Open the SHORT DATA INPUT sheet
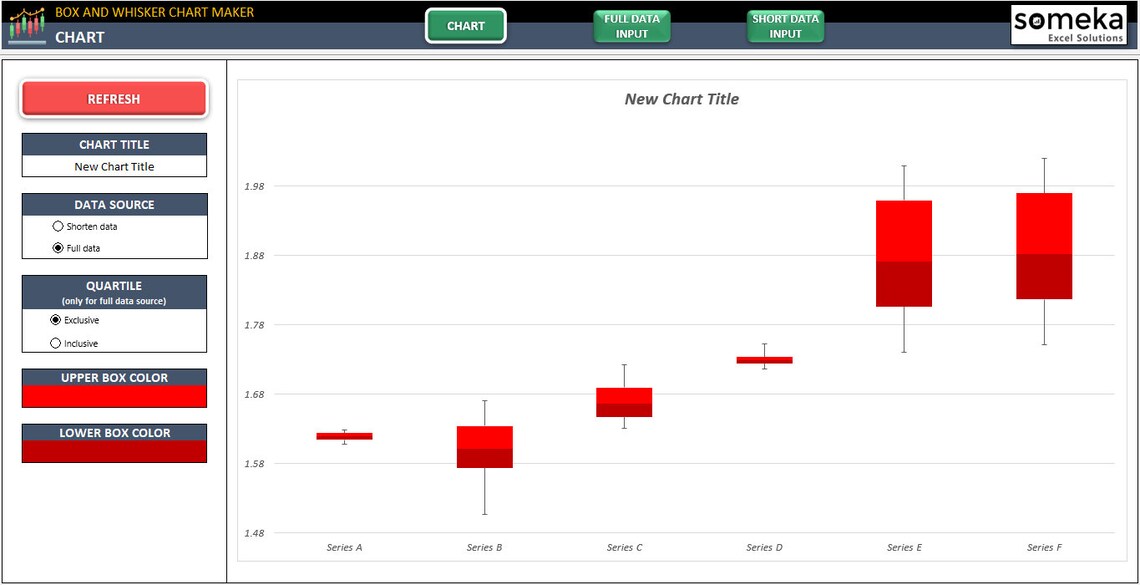Viewport: 1140px width, 585px height. pos(785,24)
